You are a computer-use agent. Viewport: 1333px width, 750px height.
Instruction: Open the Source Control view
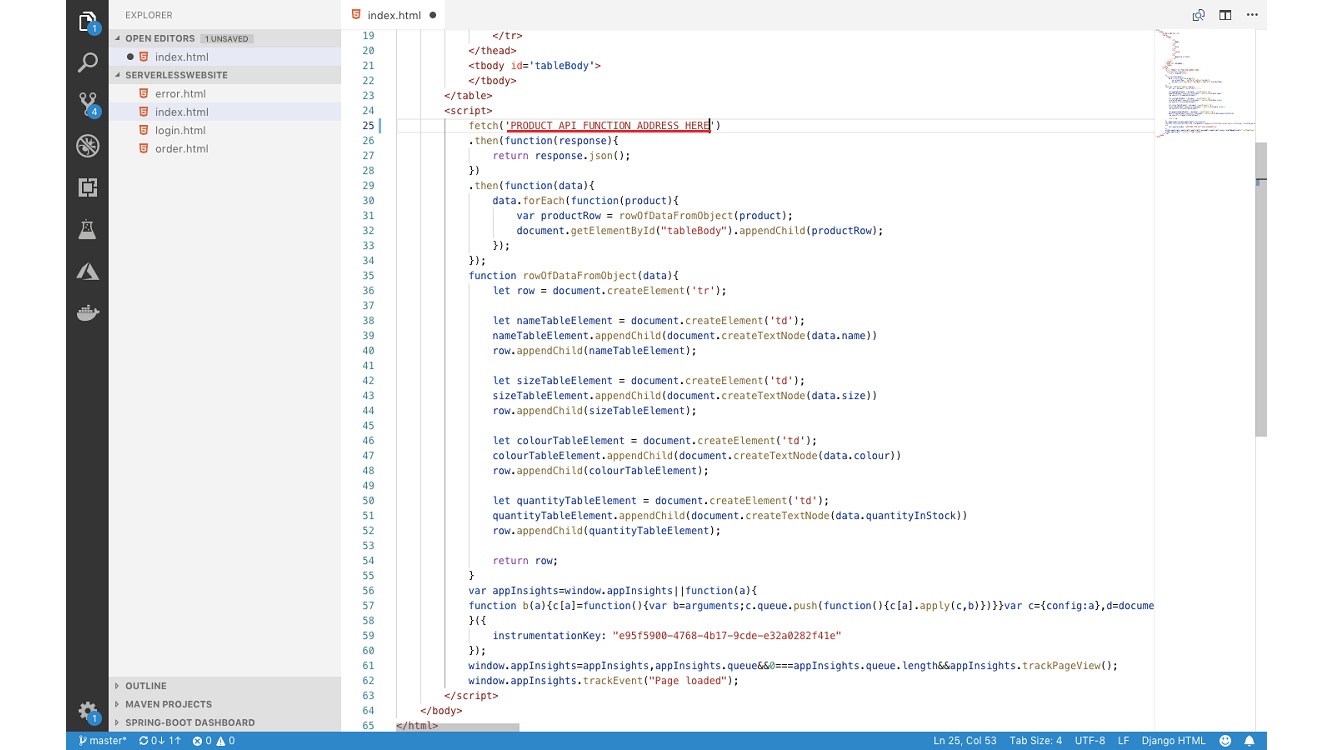(87, 104)
